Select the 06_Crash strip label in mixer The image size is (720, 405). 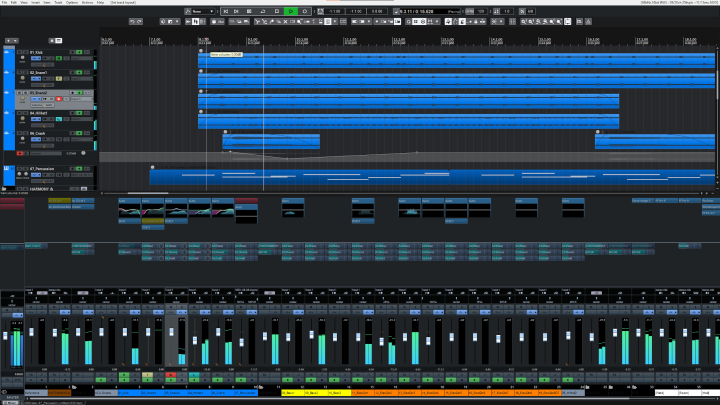tap(222, 393)
